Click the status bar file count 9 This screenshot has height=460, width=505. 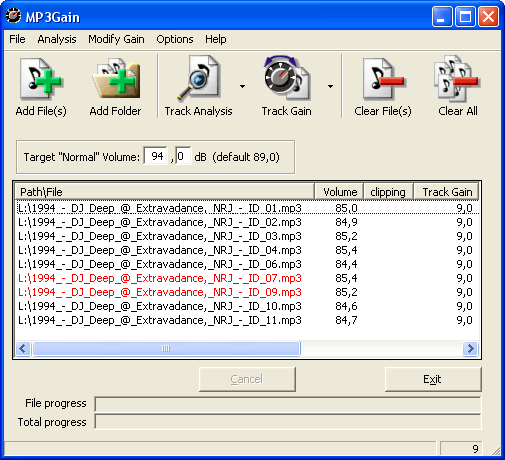click(x=461, y=449)
